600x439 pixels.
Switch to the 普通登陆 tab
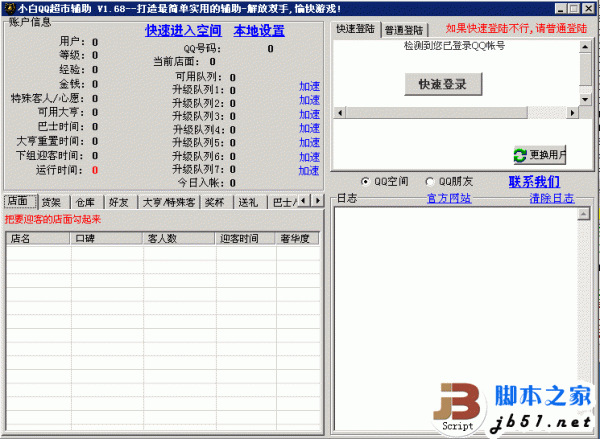click(x=404, y=30)
